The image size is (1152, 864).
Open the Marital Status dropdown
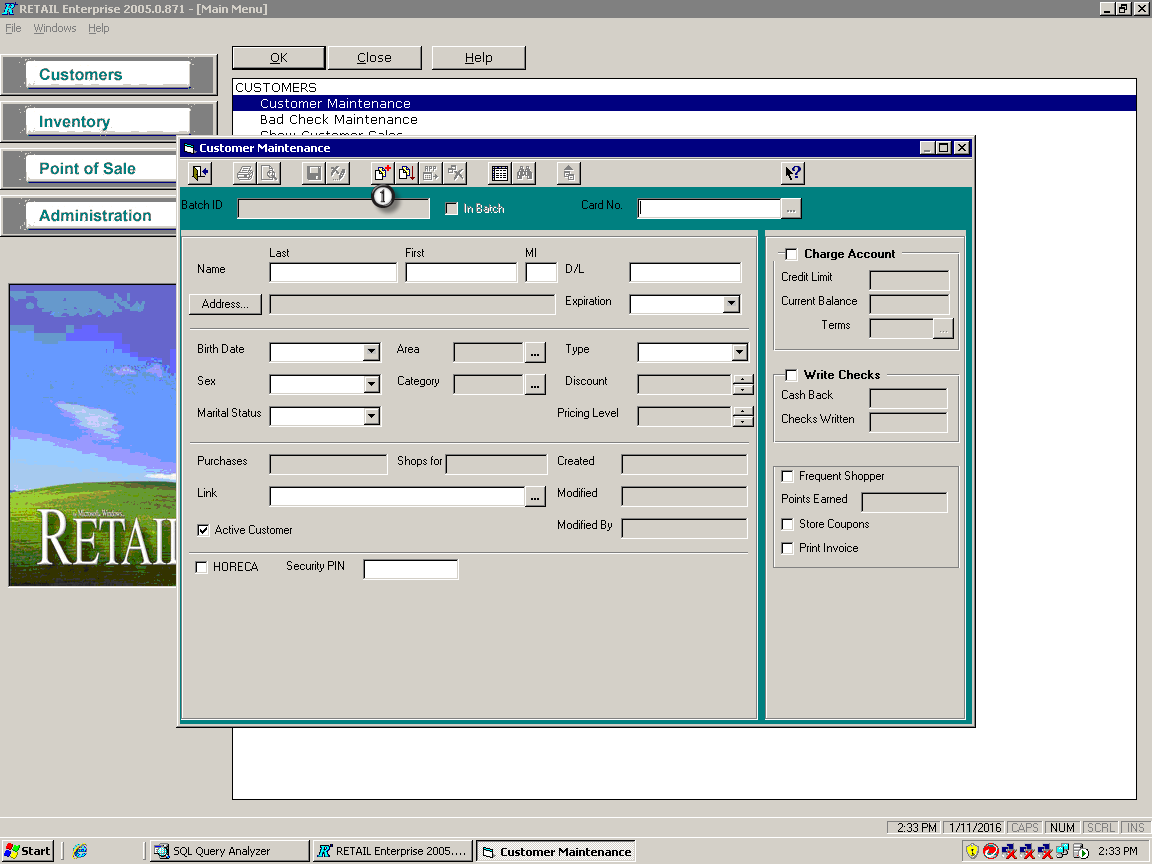click(371, 417)
